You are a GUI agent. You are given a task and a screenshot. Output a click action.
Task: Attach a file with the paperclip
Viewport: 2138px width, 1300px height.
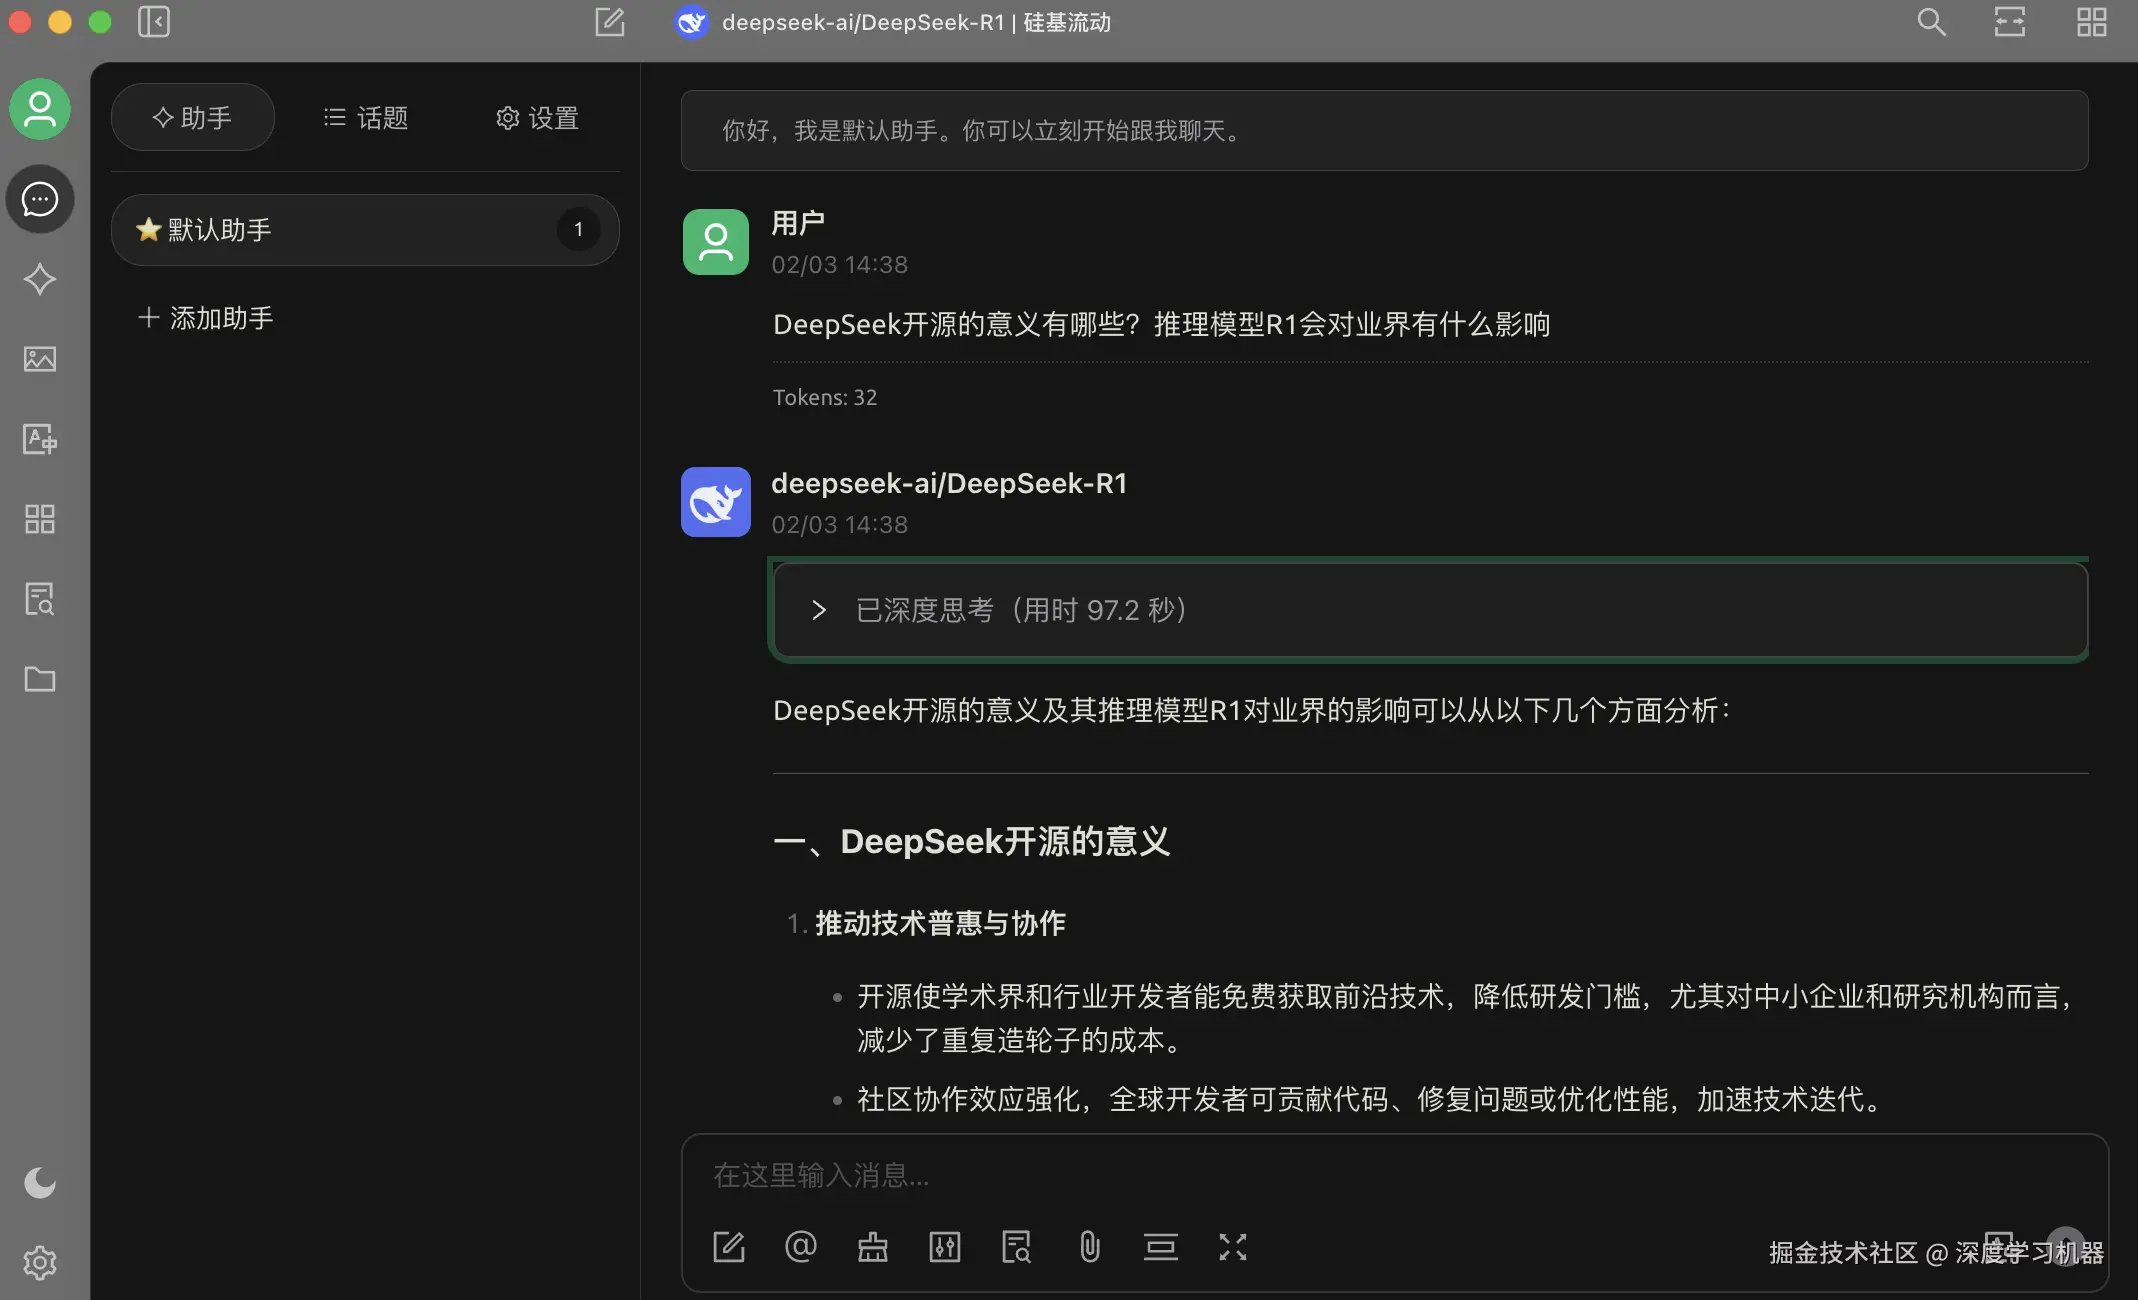1089,1247
